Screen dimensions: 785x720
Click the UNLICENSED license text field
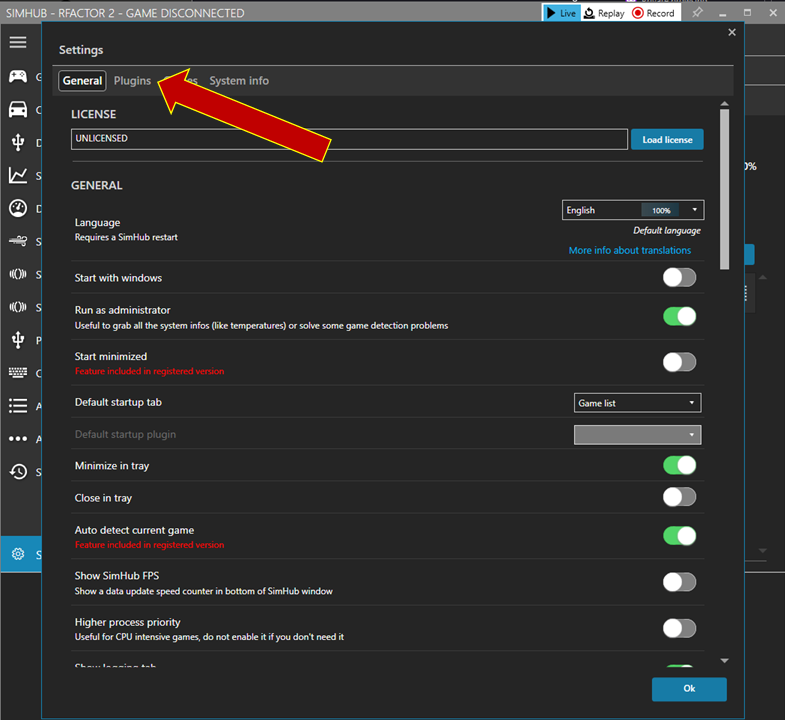349,139
